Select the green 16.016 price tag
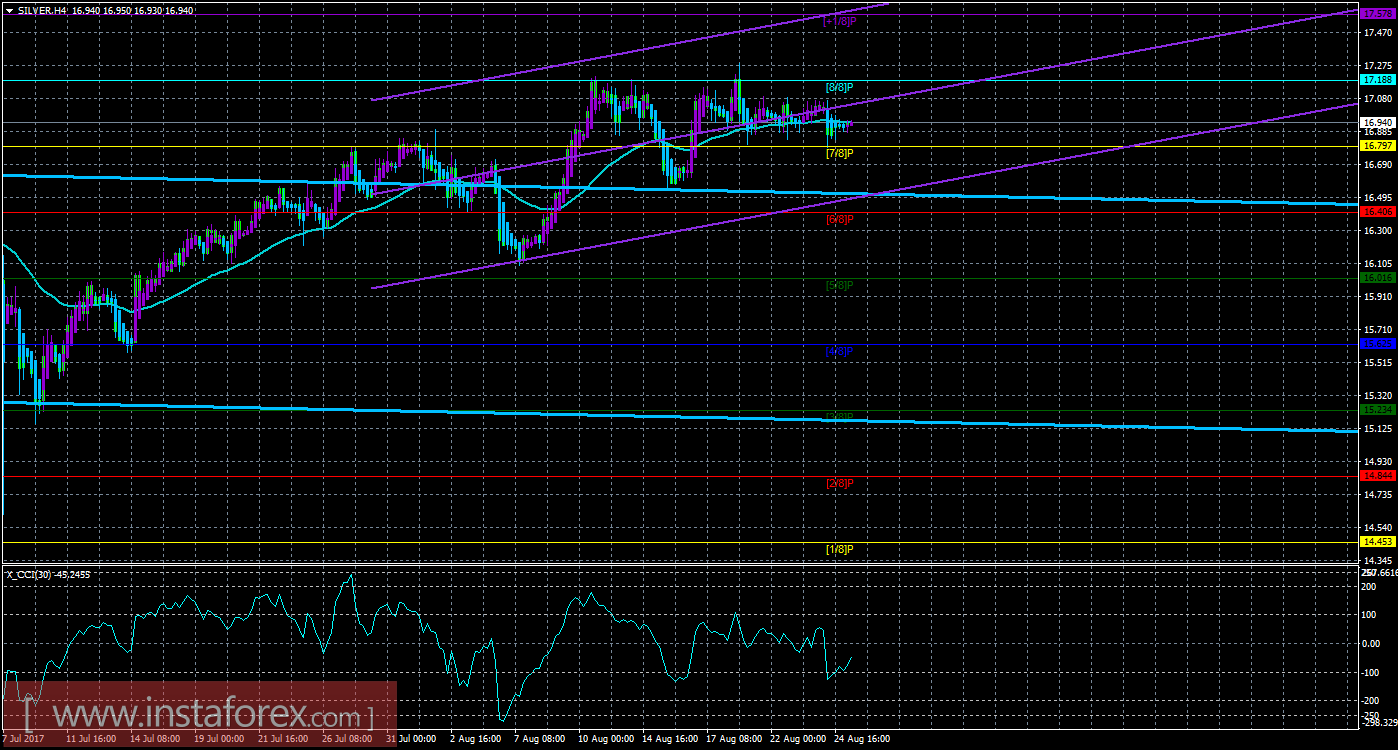Image resolution: width=1398 pixels, height=750 pixels. (1378, 277)
